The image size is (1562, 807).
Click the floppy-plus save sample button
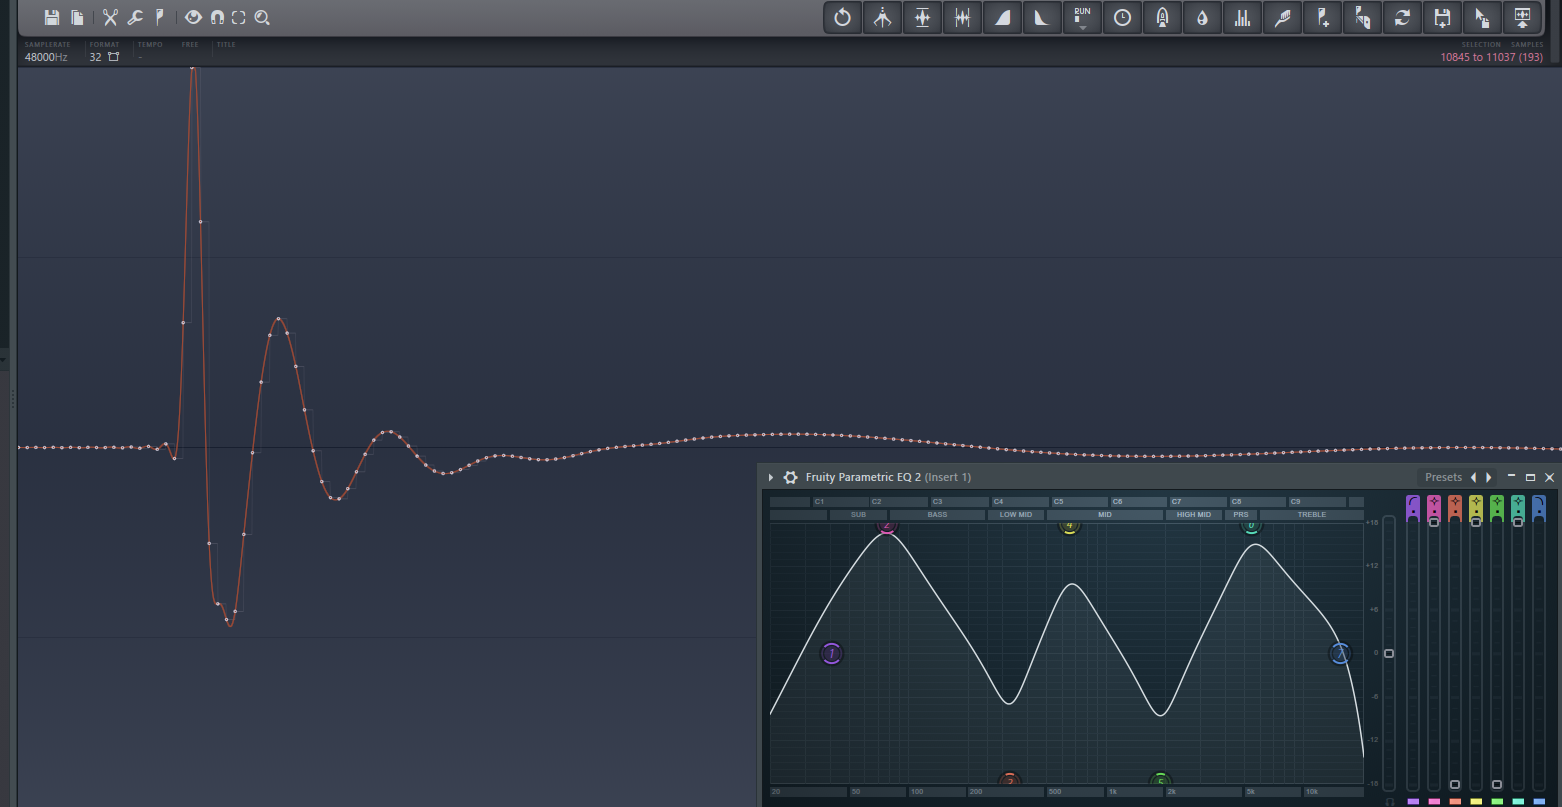[x=1442, y=17]
